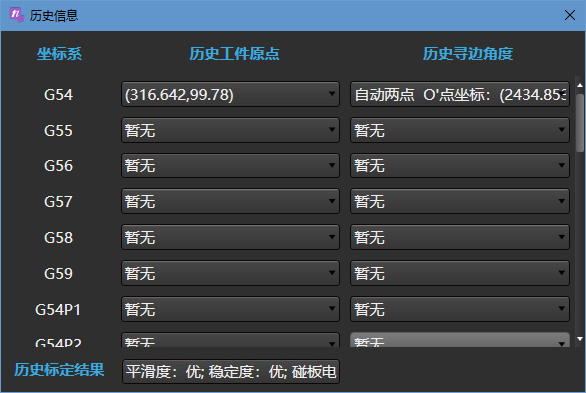Click the G57 row label
Screen dimensions: 586x393
[x=58, y=201]
